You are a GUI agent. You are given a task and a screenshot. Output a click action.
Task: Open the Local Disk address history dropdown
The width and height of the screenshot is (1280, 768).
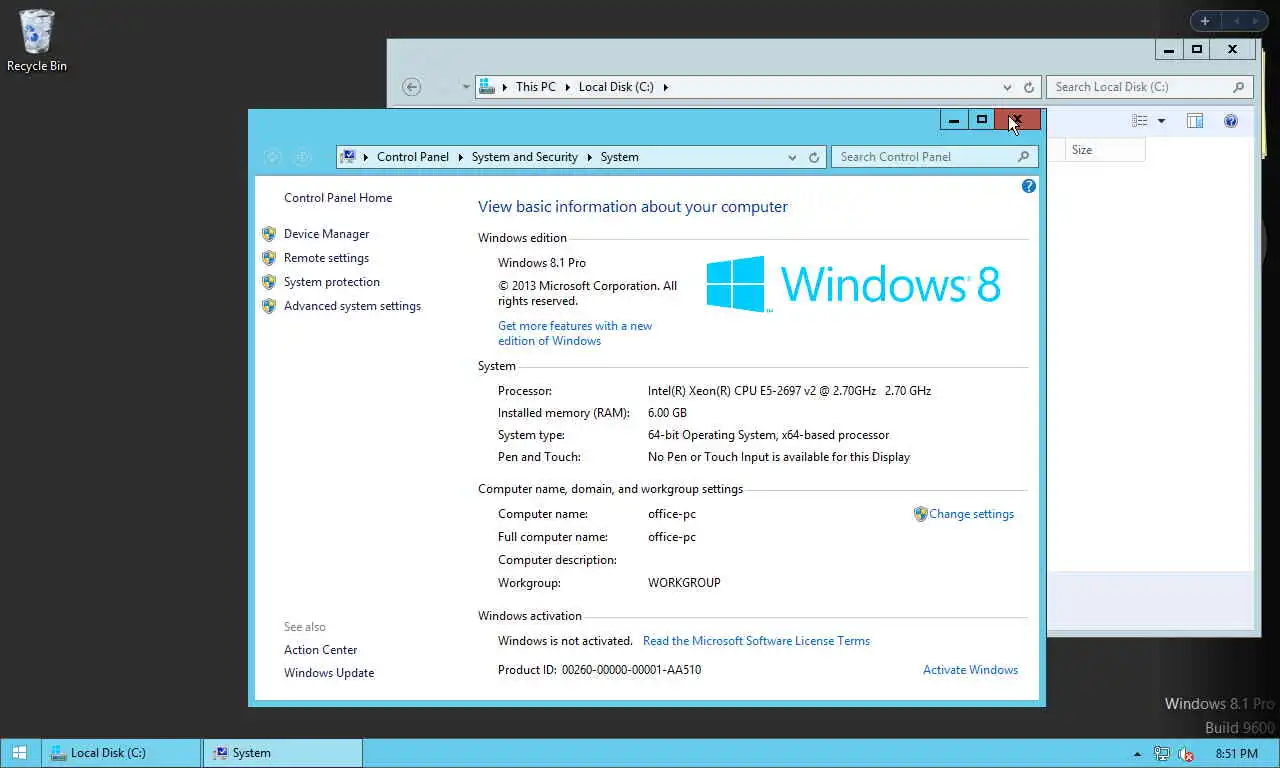[1007, 87]
